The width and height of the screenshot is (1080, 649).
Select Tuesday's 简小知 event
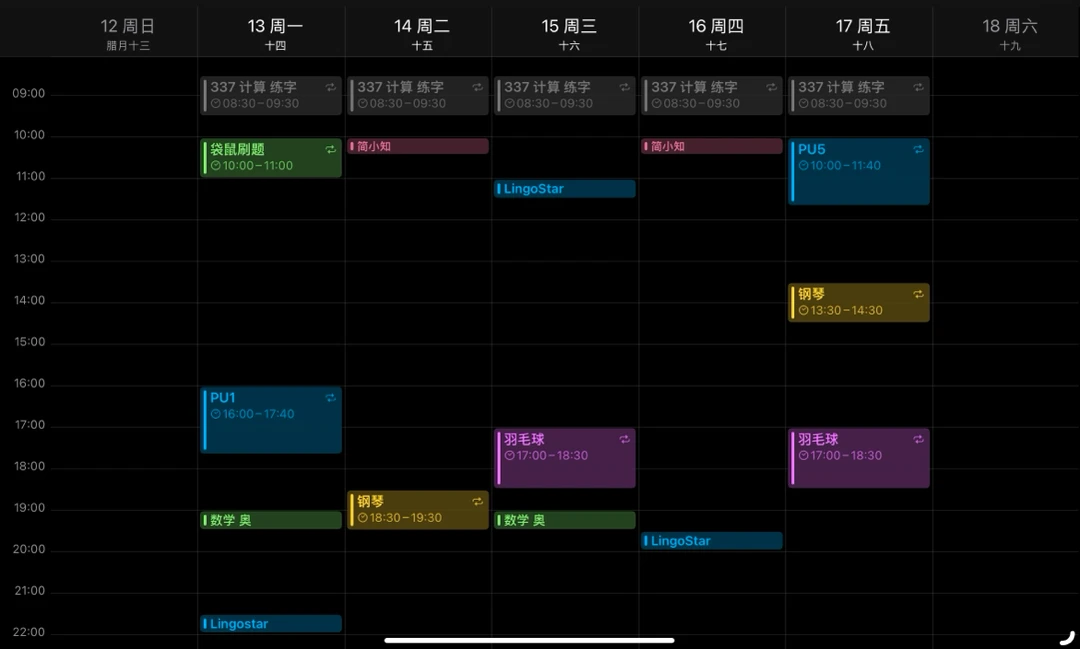tap(417, 146)
